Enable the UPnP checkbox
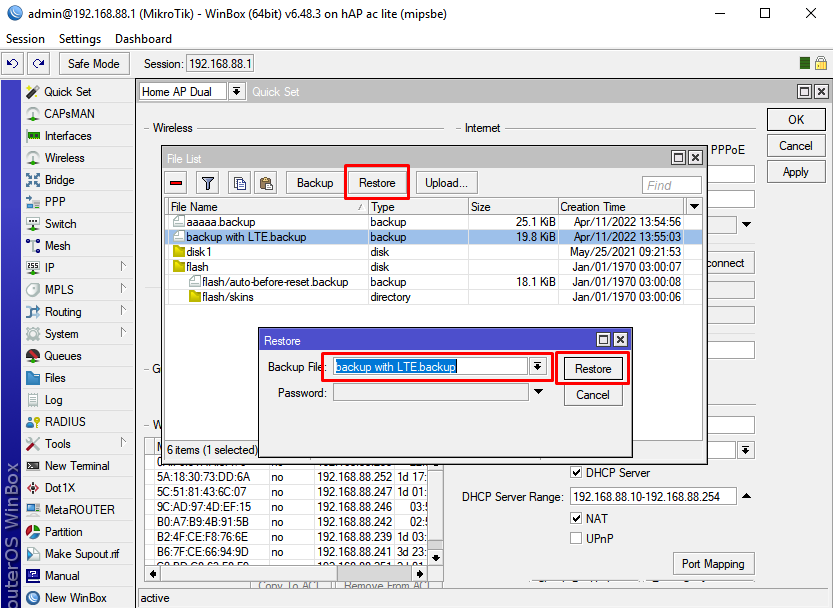This screenshot has width=833, height=608. click(x=576, y=539)
